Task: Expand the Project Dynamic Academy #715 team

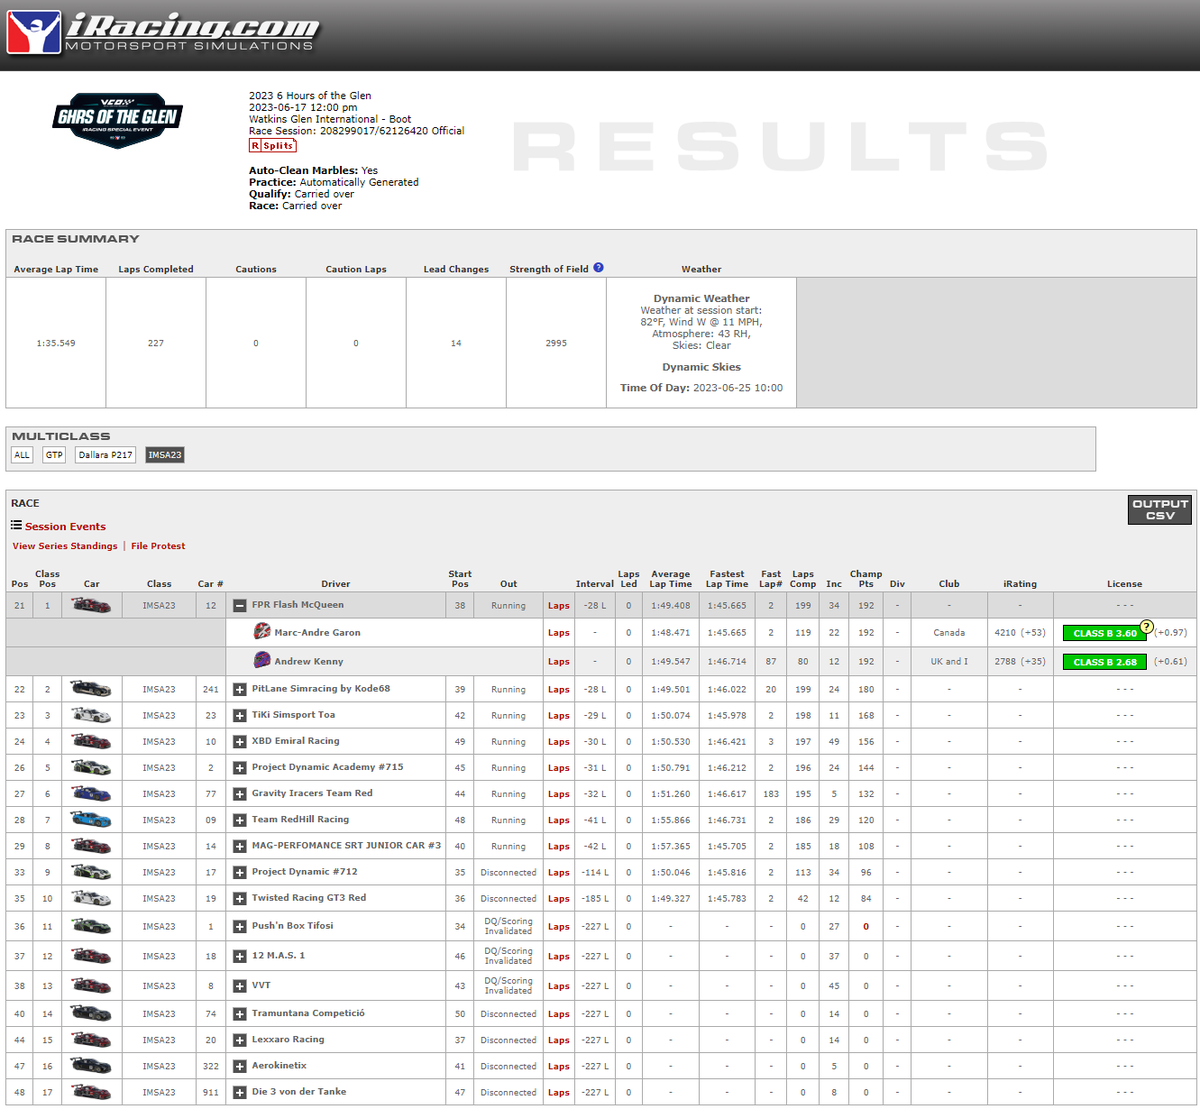Action: [239, 767]
